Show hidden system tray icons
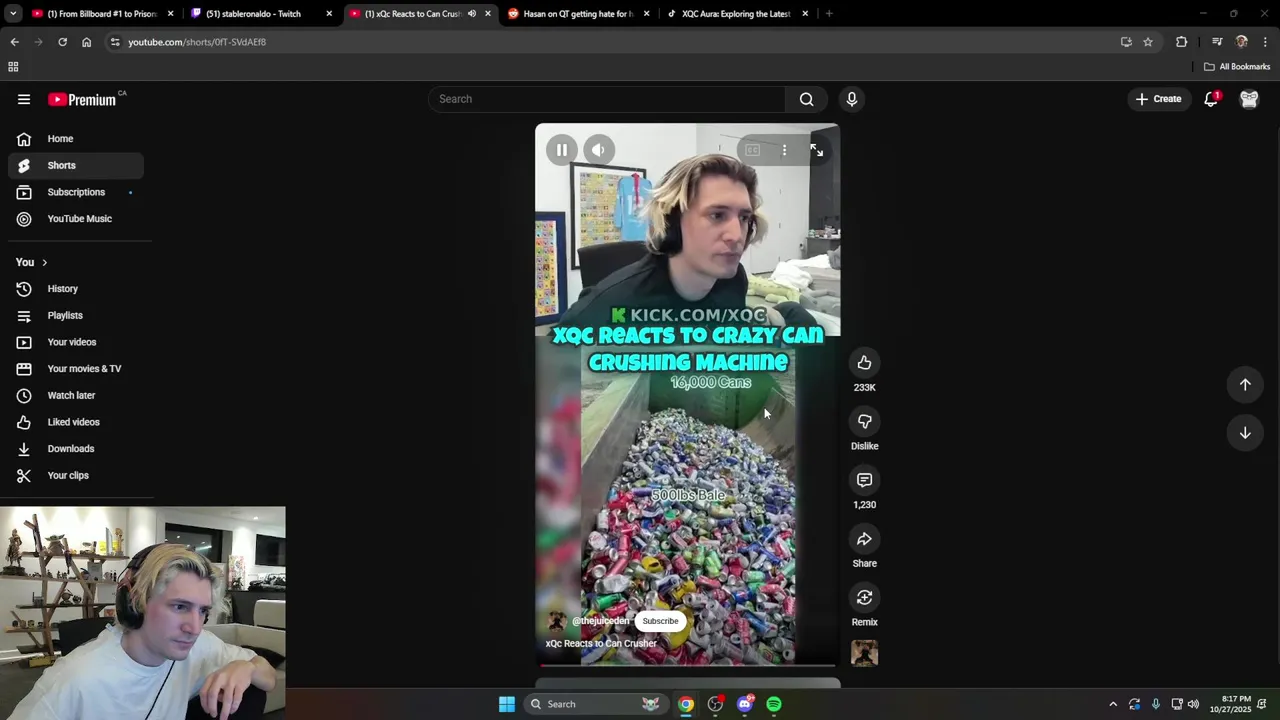Viewport: 1280px width, 720px height. (1113, 704)
